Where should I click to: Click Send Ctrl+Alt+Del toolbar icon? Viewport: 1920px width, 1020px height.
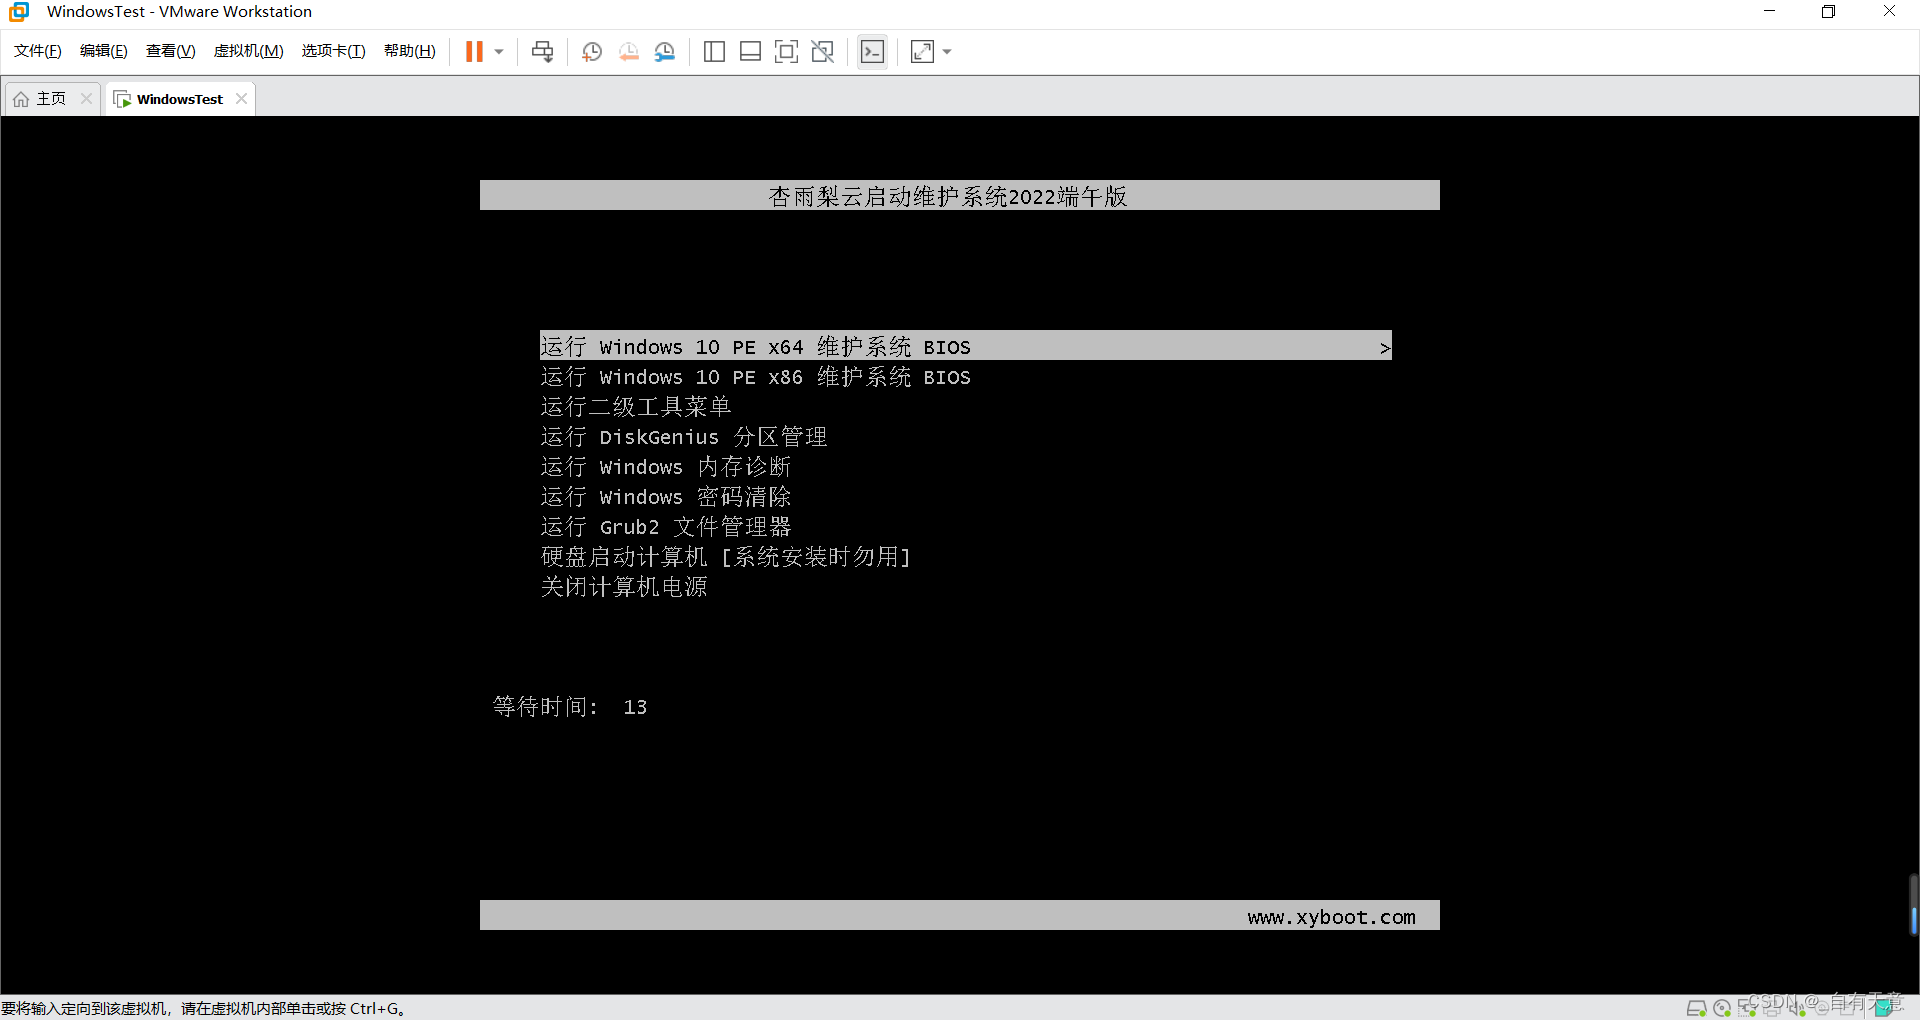[x=543, y=51]
